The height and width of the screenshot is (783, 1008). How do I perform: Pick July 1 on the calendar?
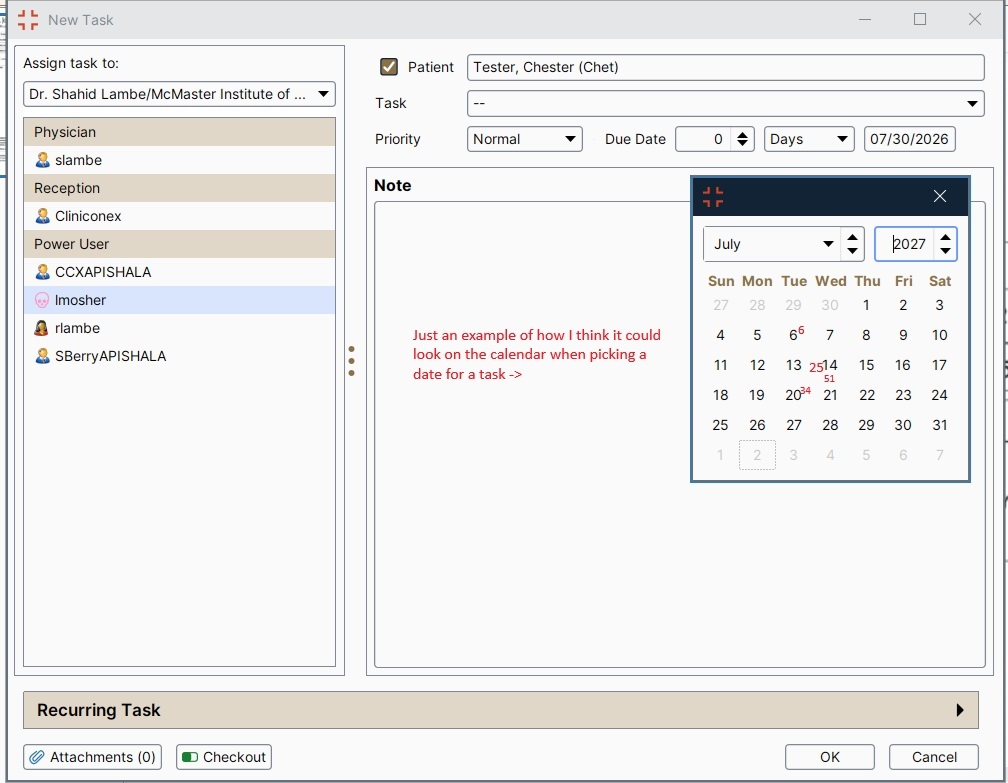(866, 305)
